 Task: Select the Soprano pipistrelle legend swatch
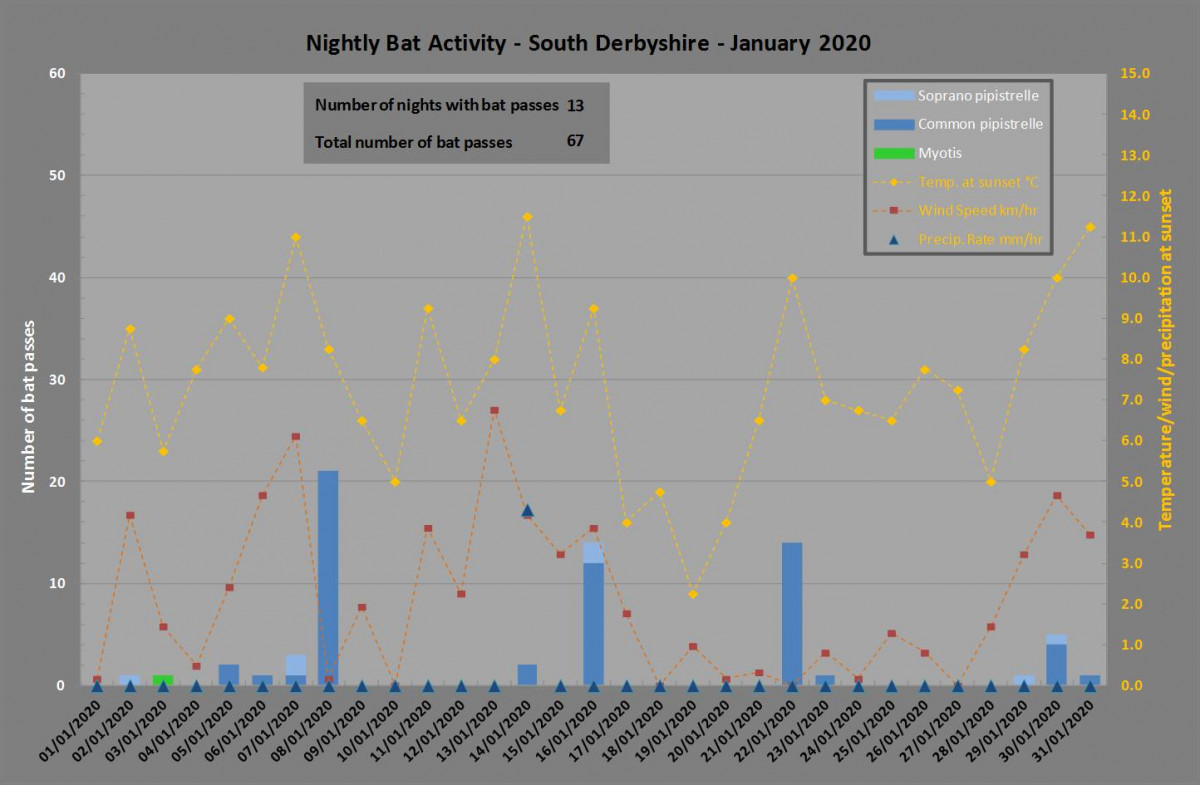(894, 96)
